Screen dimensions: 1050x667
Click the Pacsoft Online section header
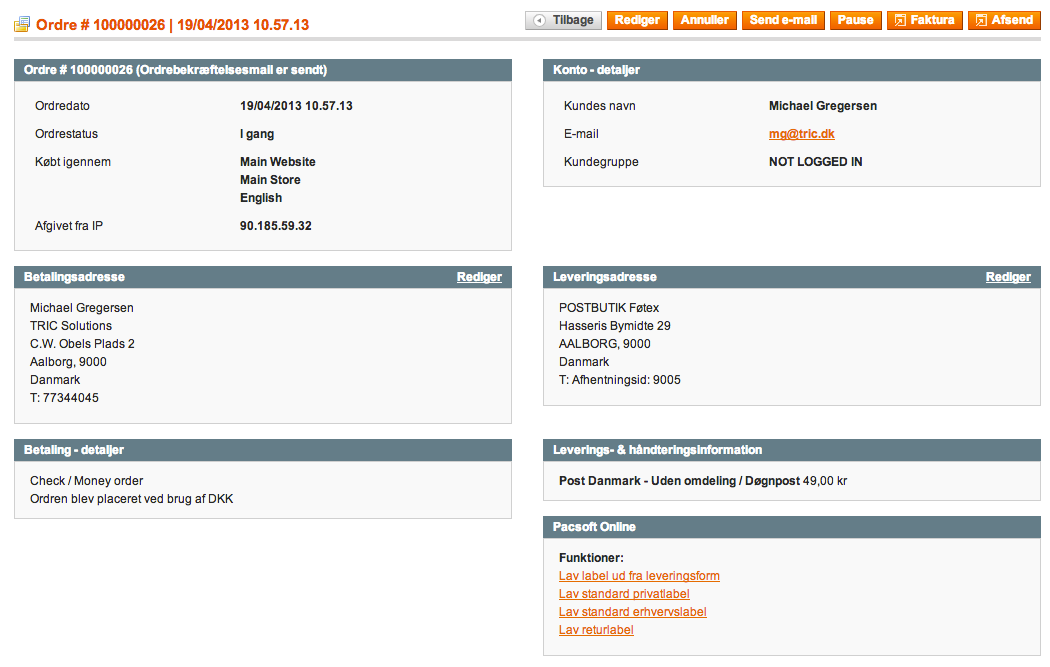[594, 527]
